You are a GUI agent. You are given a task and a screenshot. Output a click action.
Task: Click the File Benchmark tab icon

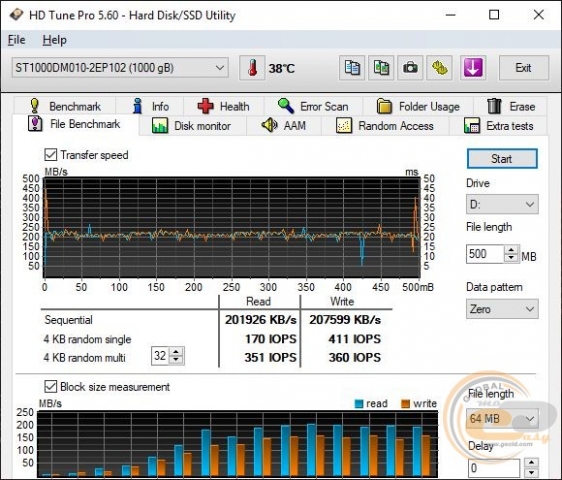click(x=35, y=124)
